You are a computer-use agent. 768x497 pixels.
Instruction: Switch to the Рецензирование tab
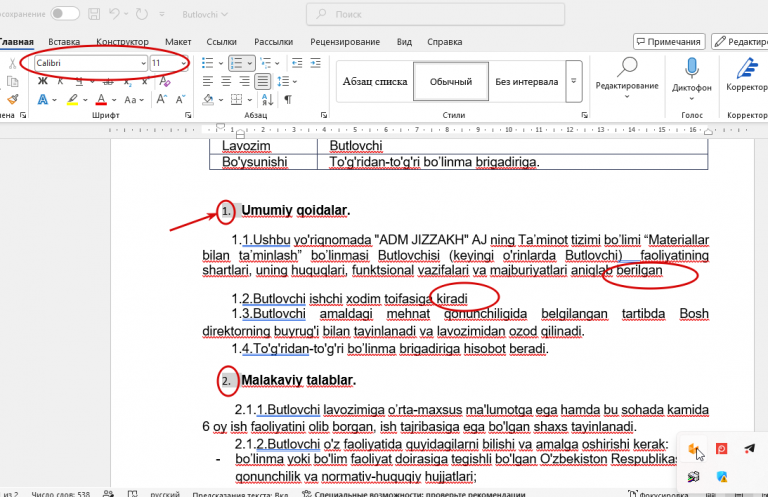pyautogui.click(x=345, y=42)
